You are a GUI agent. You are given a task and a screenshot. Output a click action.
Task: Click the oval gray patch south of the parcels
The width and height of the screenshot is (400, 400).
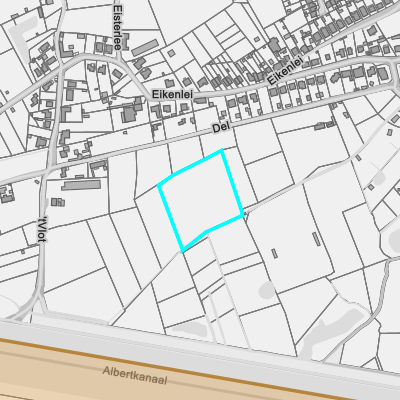[x=267, y=290]
